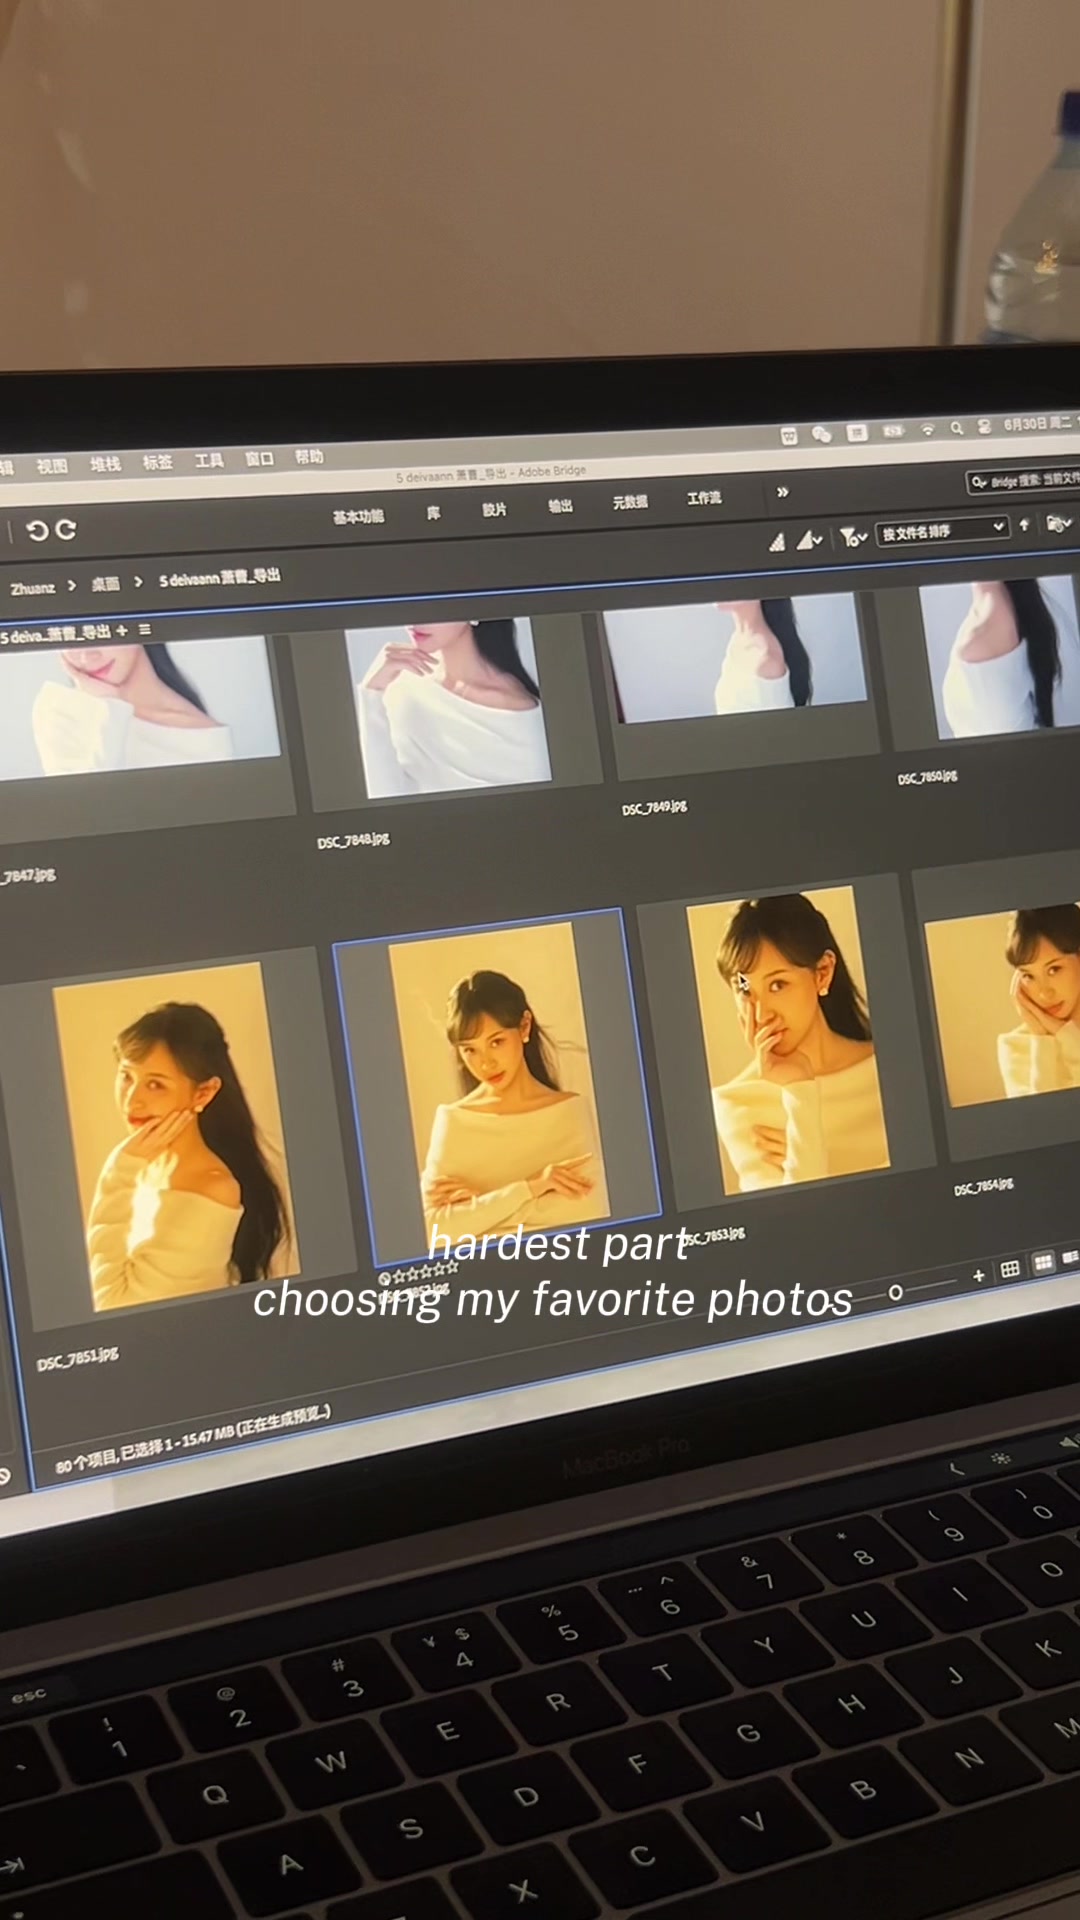This screenshot has height=1920, width=1080.
Task: Click the DSC_7848.jpg file name
Action: click(x=353, y=841)
